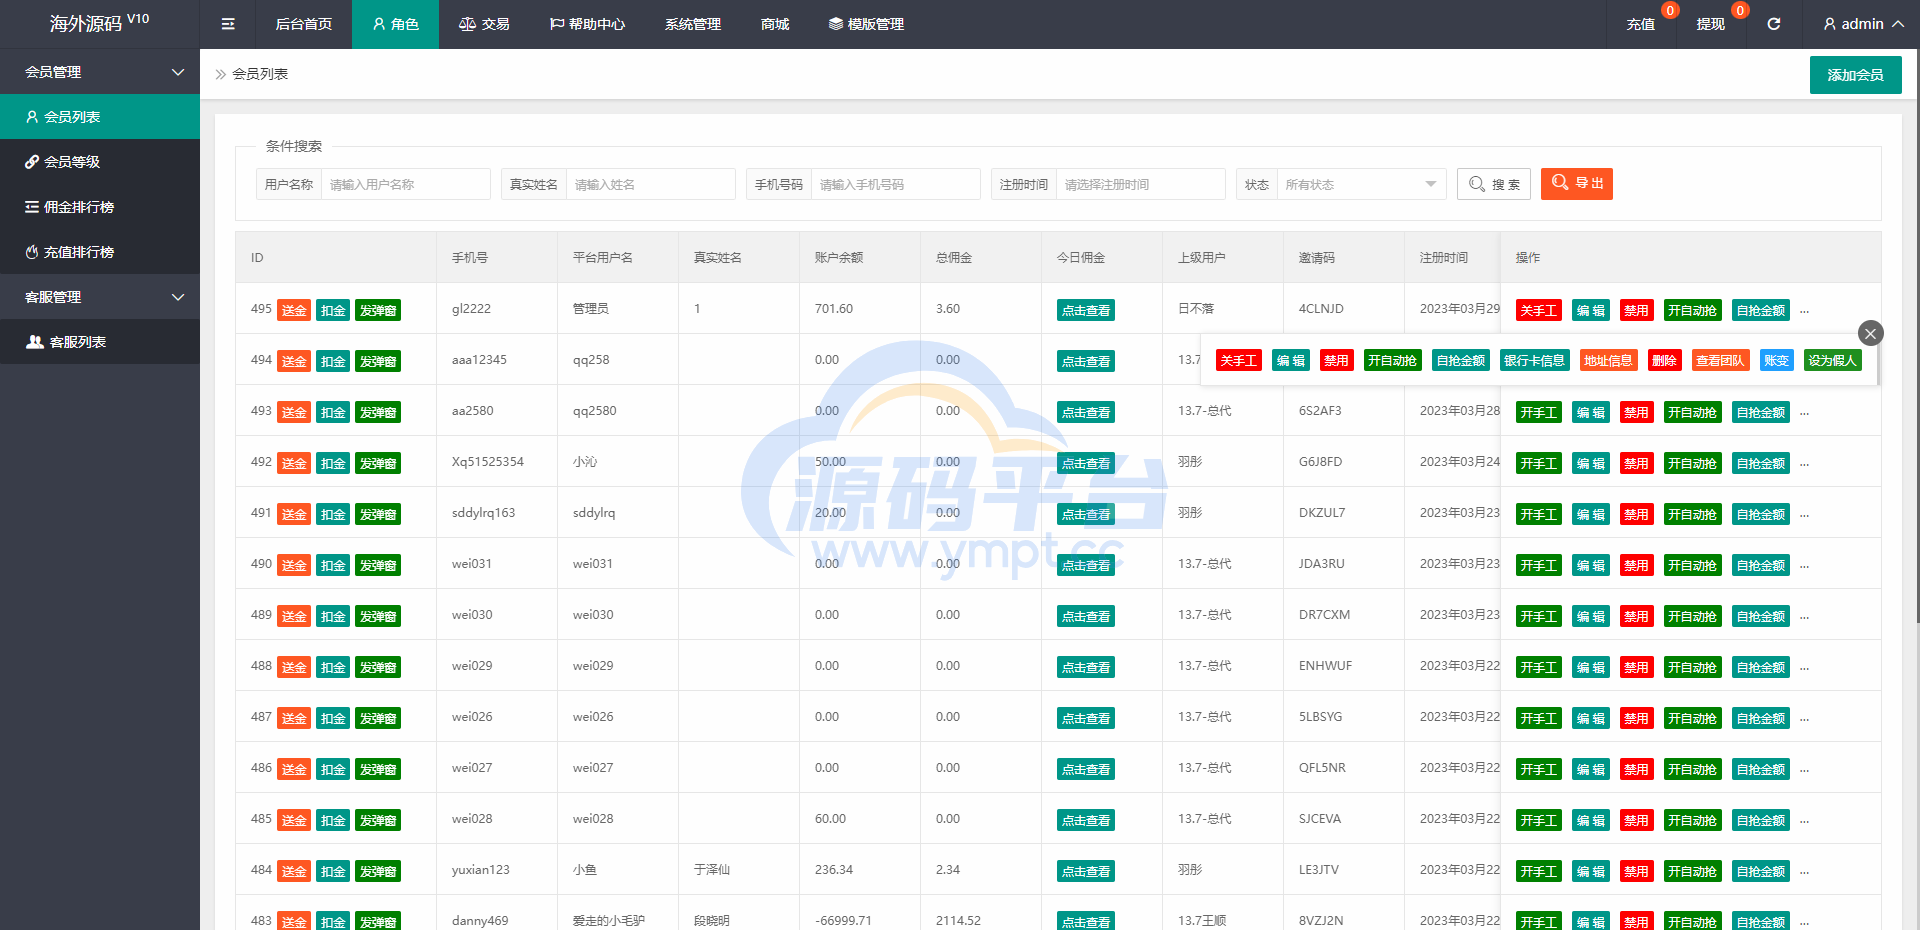This screenshot has width=1920, height=930.
Task: Click the refresh icon in top bar
Action: pos(1774,24)
